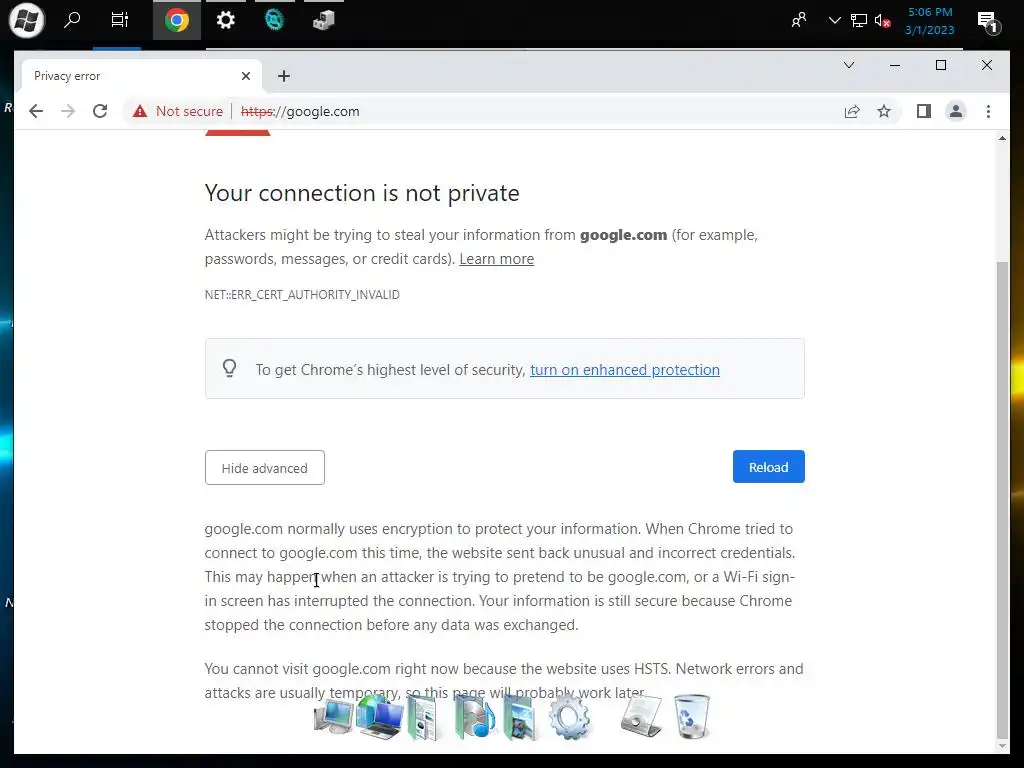Go back using the browser back arrow

tap(36, 112)
